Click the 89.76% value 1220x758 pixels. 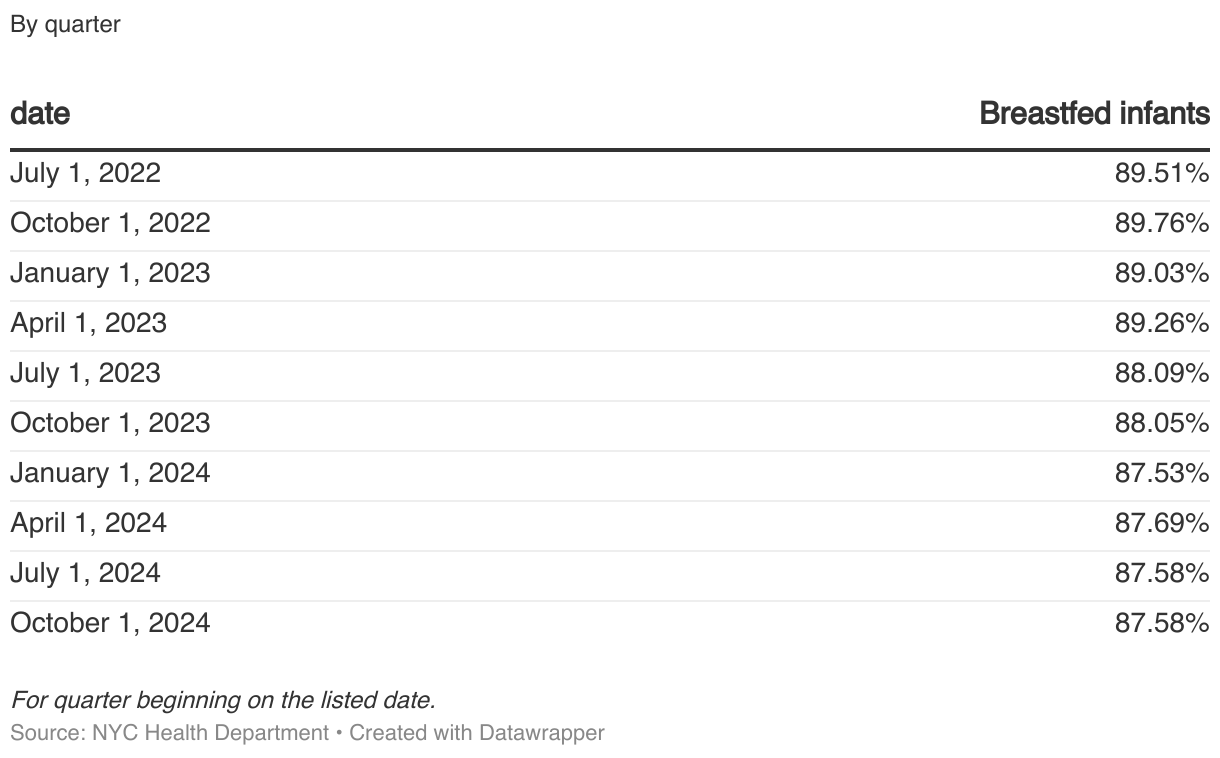point(1162,223)
